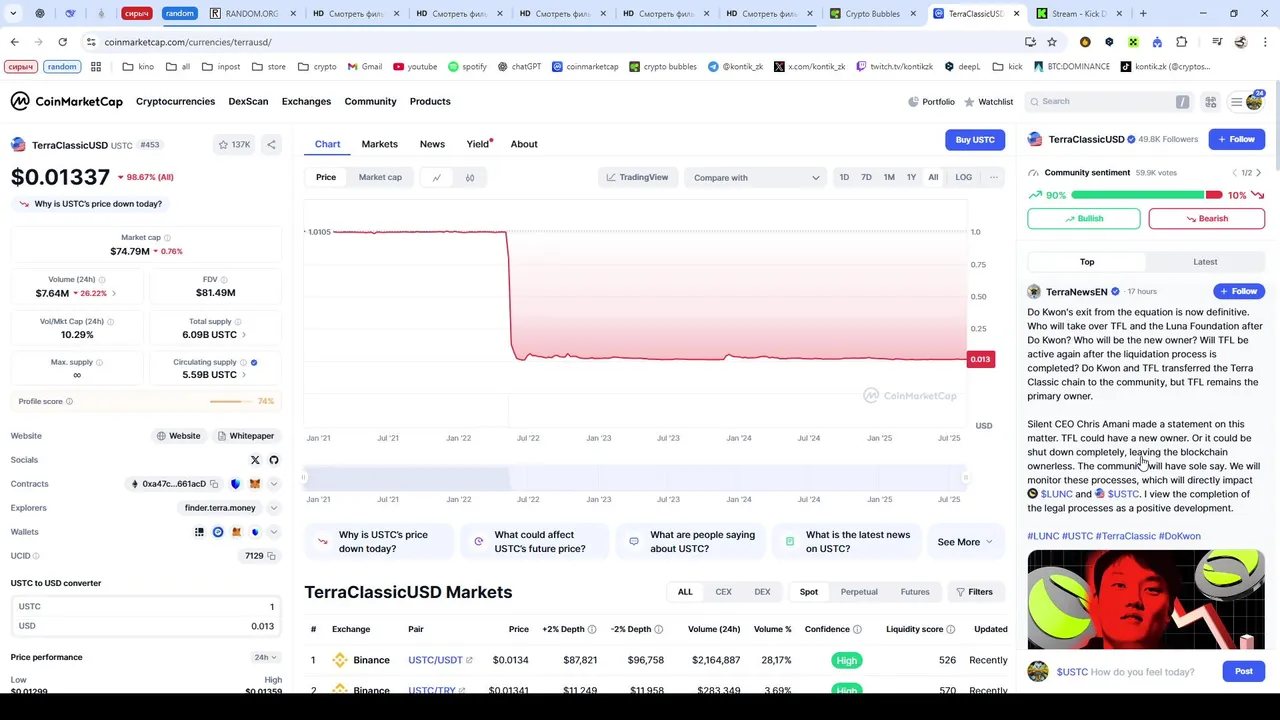Viewport: 1280px width, 720px height.
Task: Click the CoinMarketCap logo
Action: click(66, 101)
